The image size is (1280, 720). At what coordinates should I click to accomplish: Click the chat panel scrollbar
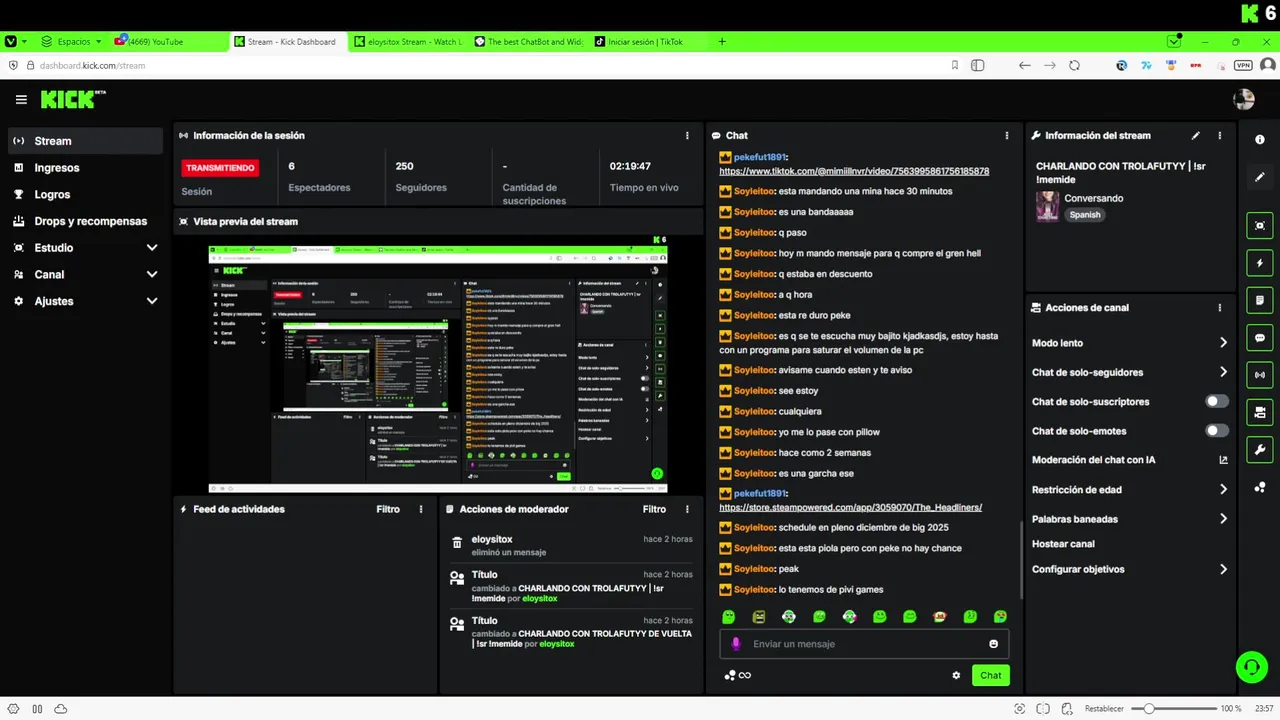click(1021, 560)
